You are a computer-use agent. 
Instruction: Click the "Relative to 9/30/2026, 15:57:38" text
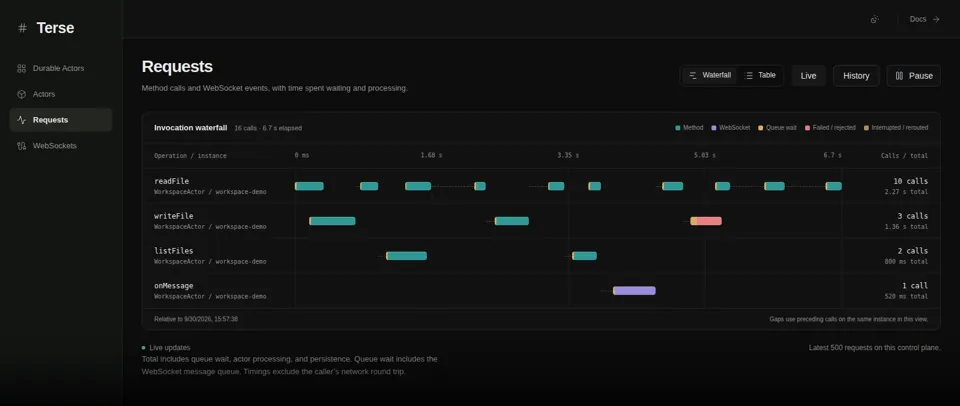196,319
